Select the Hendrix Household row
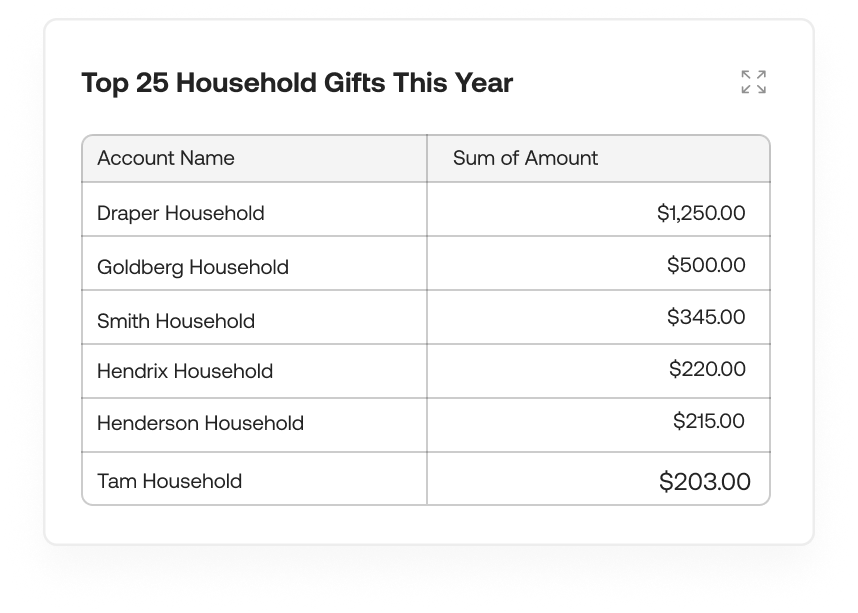 (185, 371)
